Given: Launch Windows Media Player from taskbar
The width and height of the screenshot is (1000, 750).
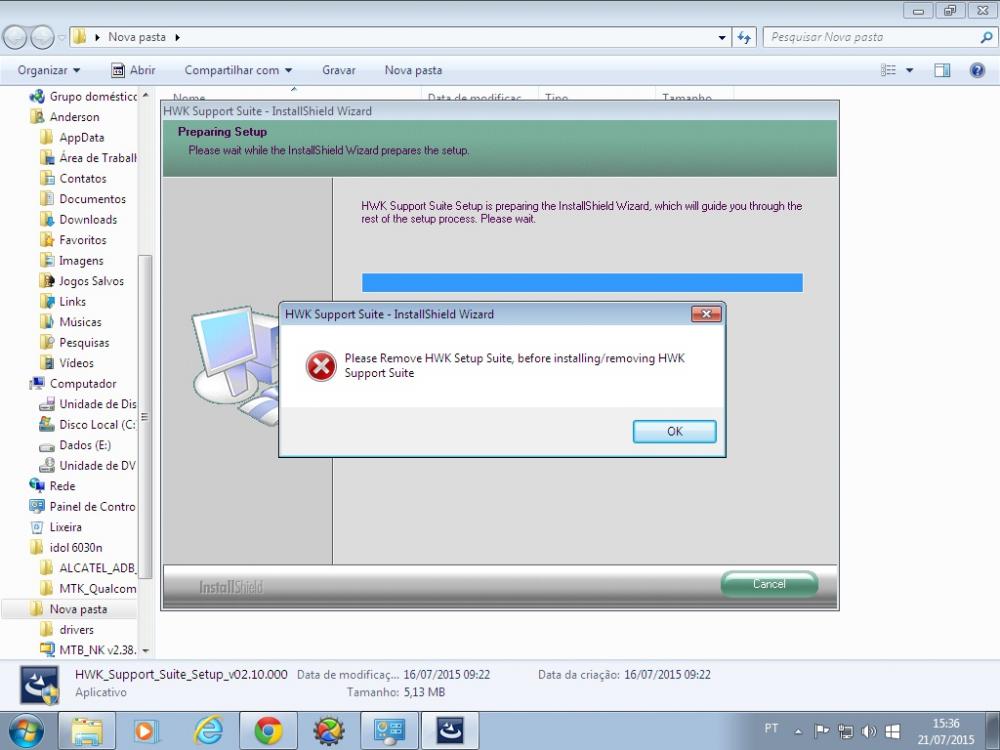Looking at the screenshot, I should (x=146, y=731).
